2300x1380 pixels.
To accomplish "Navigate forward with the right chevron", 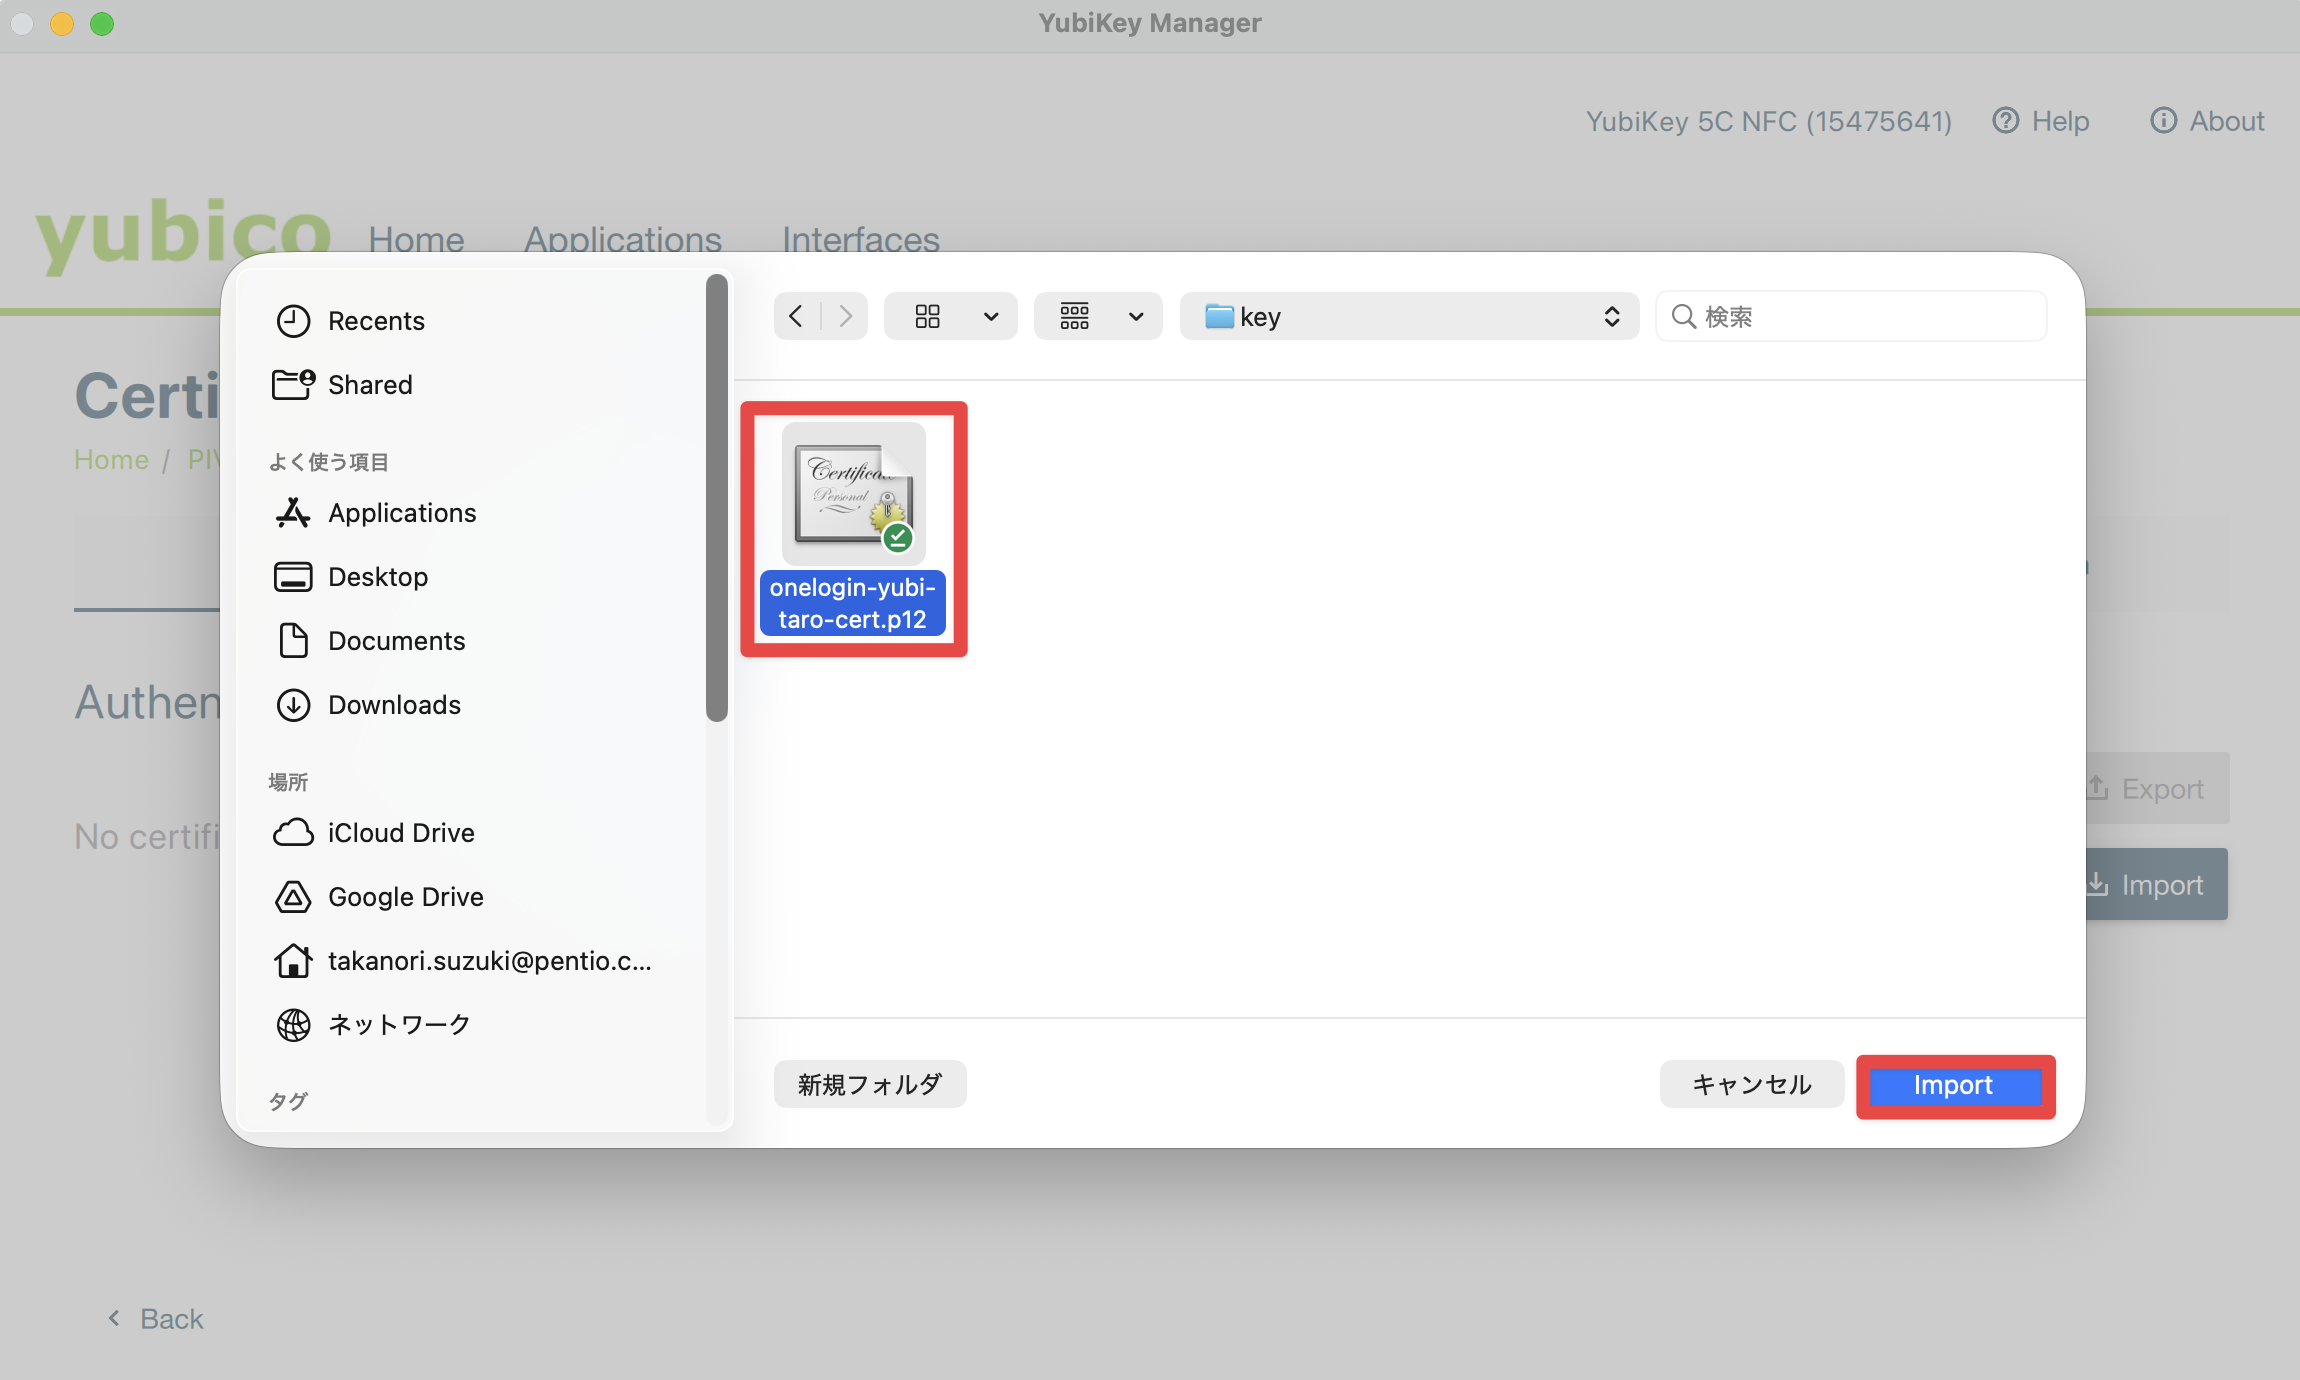I will [845, 316].
